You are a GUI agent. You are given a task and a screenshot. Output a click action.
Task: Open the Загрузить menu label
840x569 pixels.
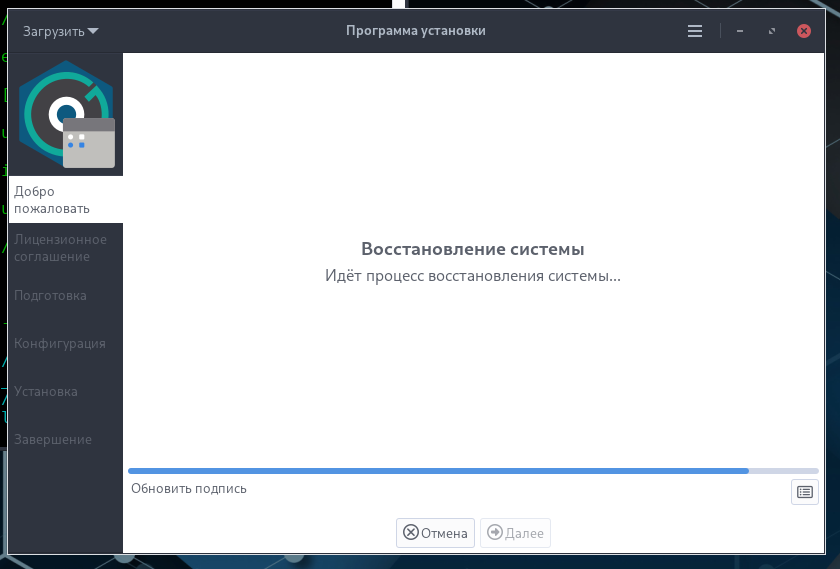coord(54,32)
